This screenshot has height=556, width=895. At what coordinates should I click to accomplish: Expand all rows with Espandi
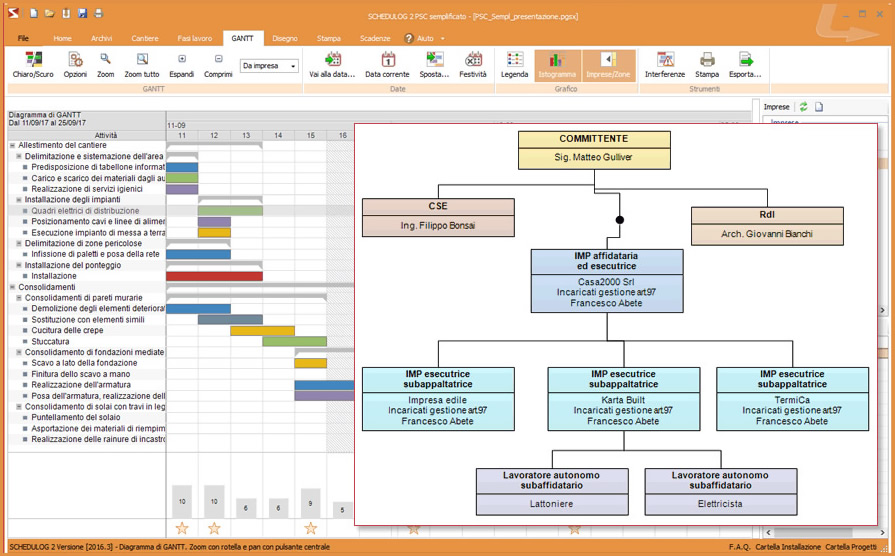[182, 65]
